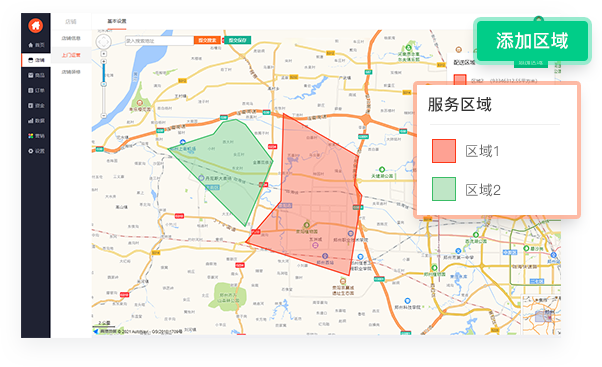Screen dimensions: 602x367
Task: Open 数据 data section with bar chart icon
Action: pyautogui.click(x=36, y=121)
